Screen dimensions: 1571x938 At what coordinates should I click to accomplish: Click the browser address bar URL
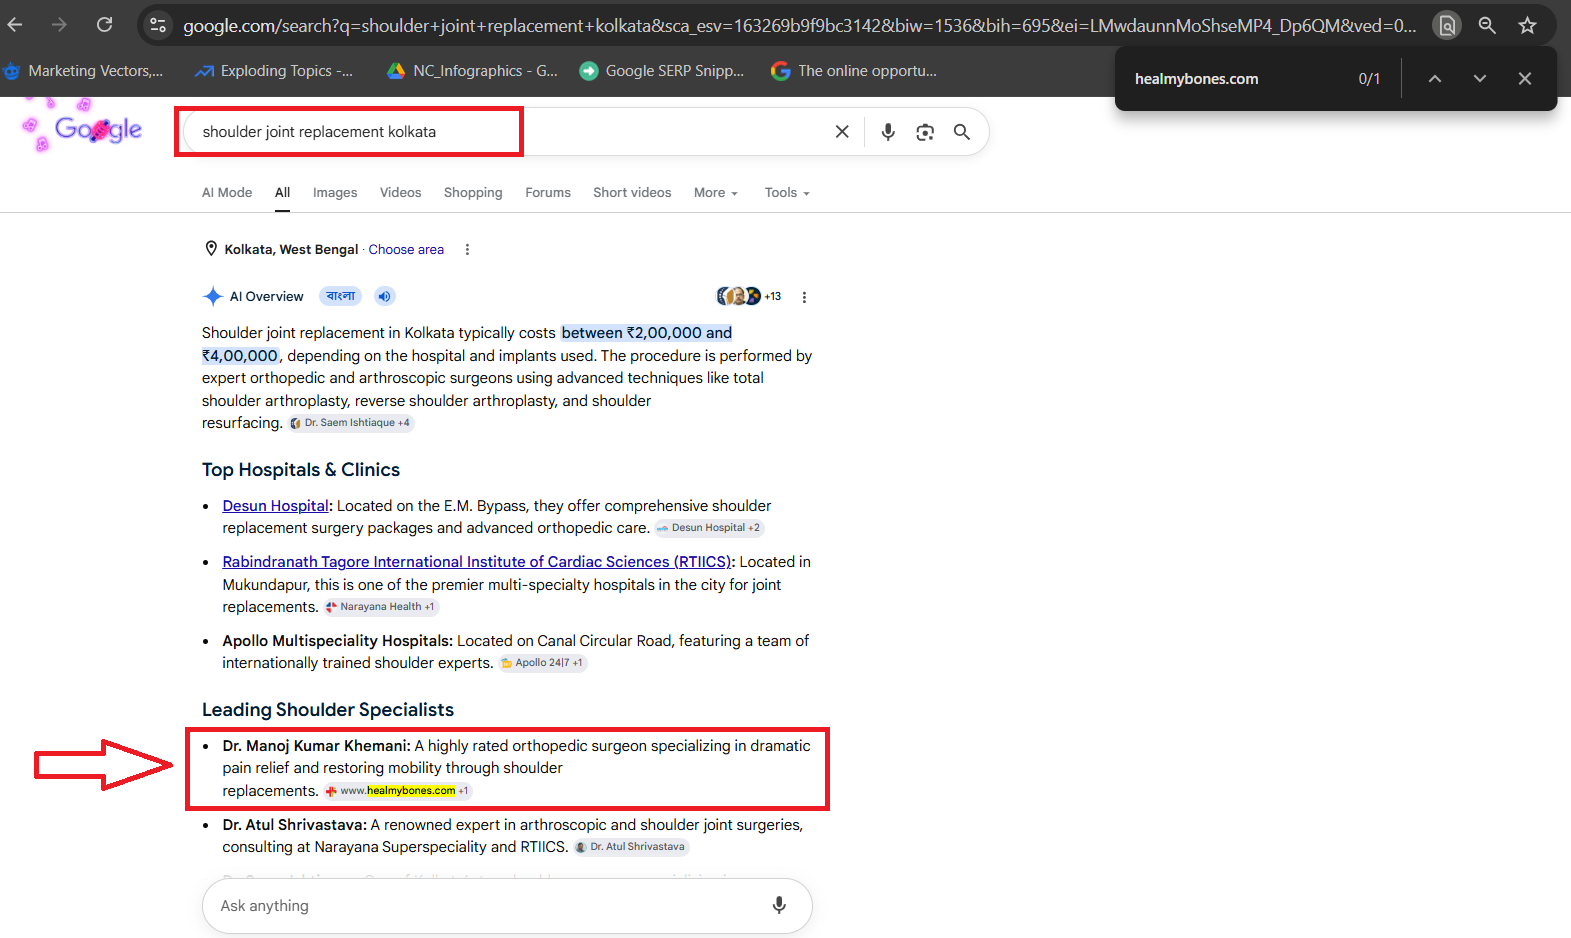[x=799, y=26]
